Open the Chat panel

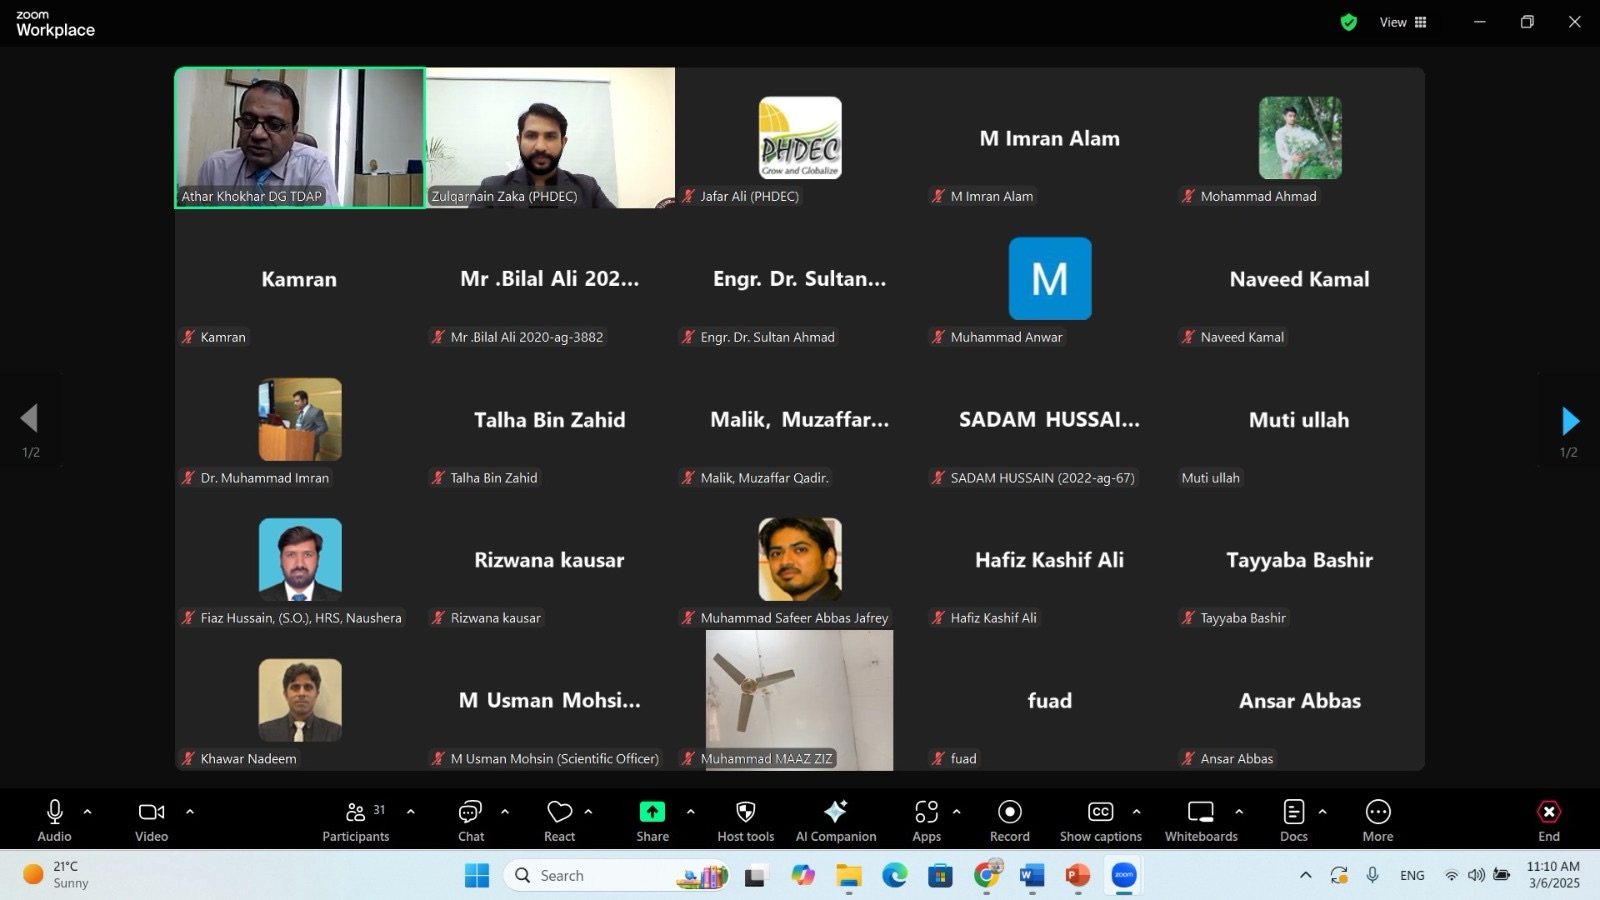tap(470, 821)
